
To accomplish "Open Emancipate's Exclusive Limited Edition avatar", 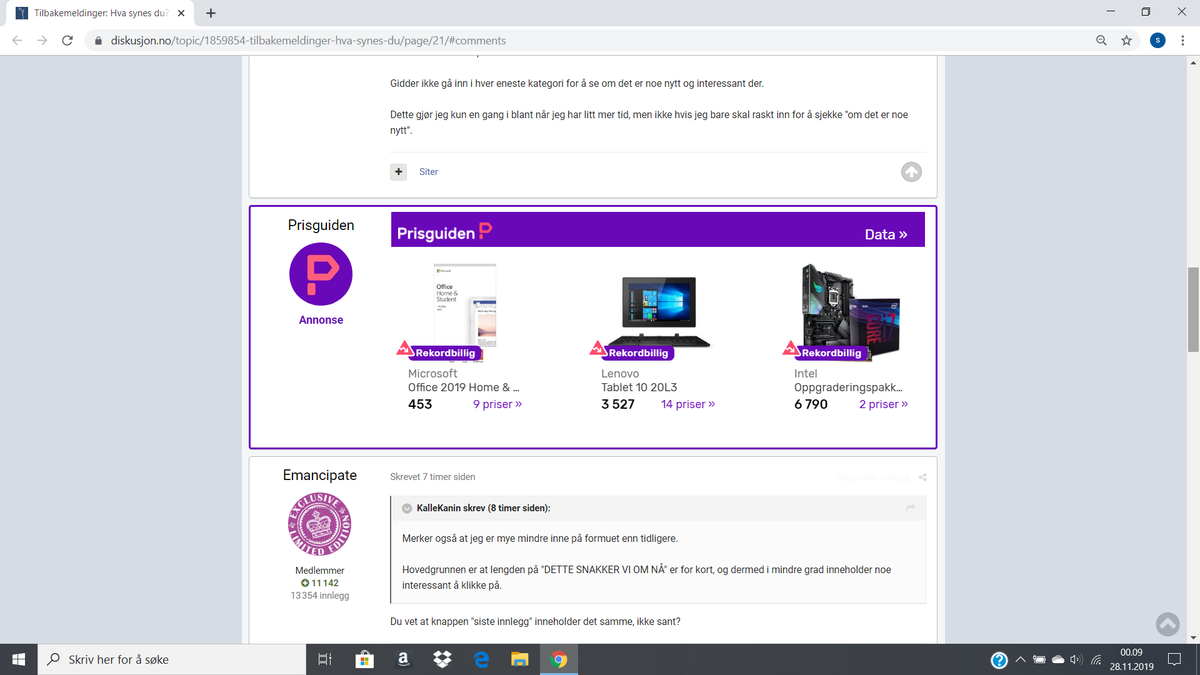I will pyautogui.click(x=321, y=526).
